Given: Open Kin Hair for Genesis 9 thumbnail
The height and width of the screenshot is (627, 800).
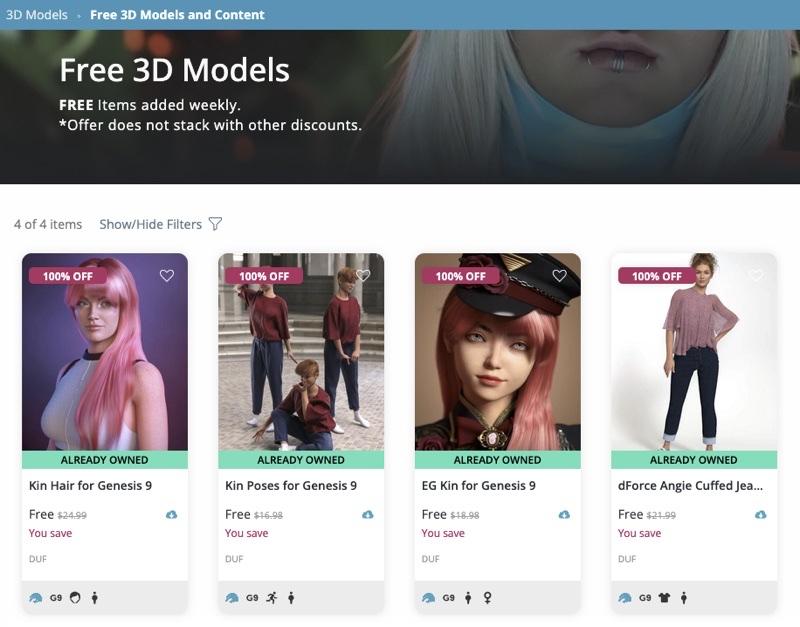Looking at the screenshot, I should click(105, 352).
